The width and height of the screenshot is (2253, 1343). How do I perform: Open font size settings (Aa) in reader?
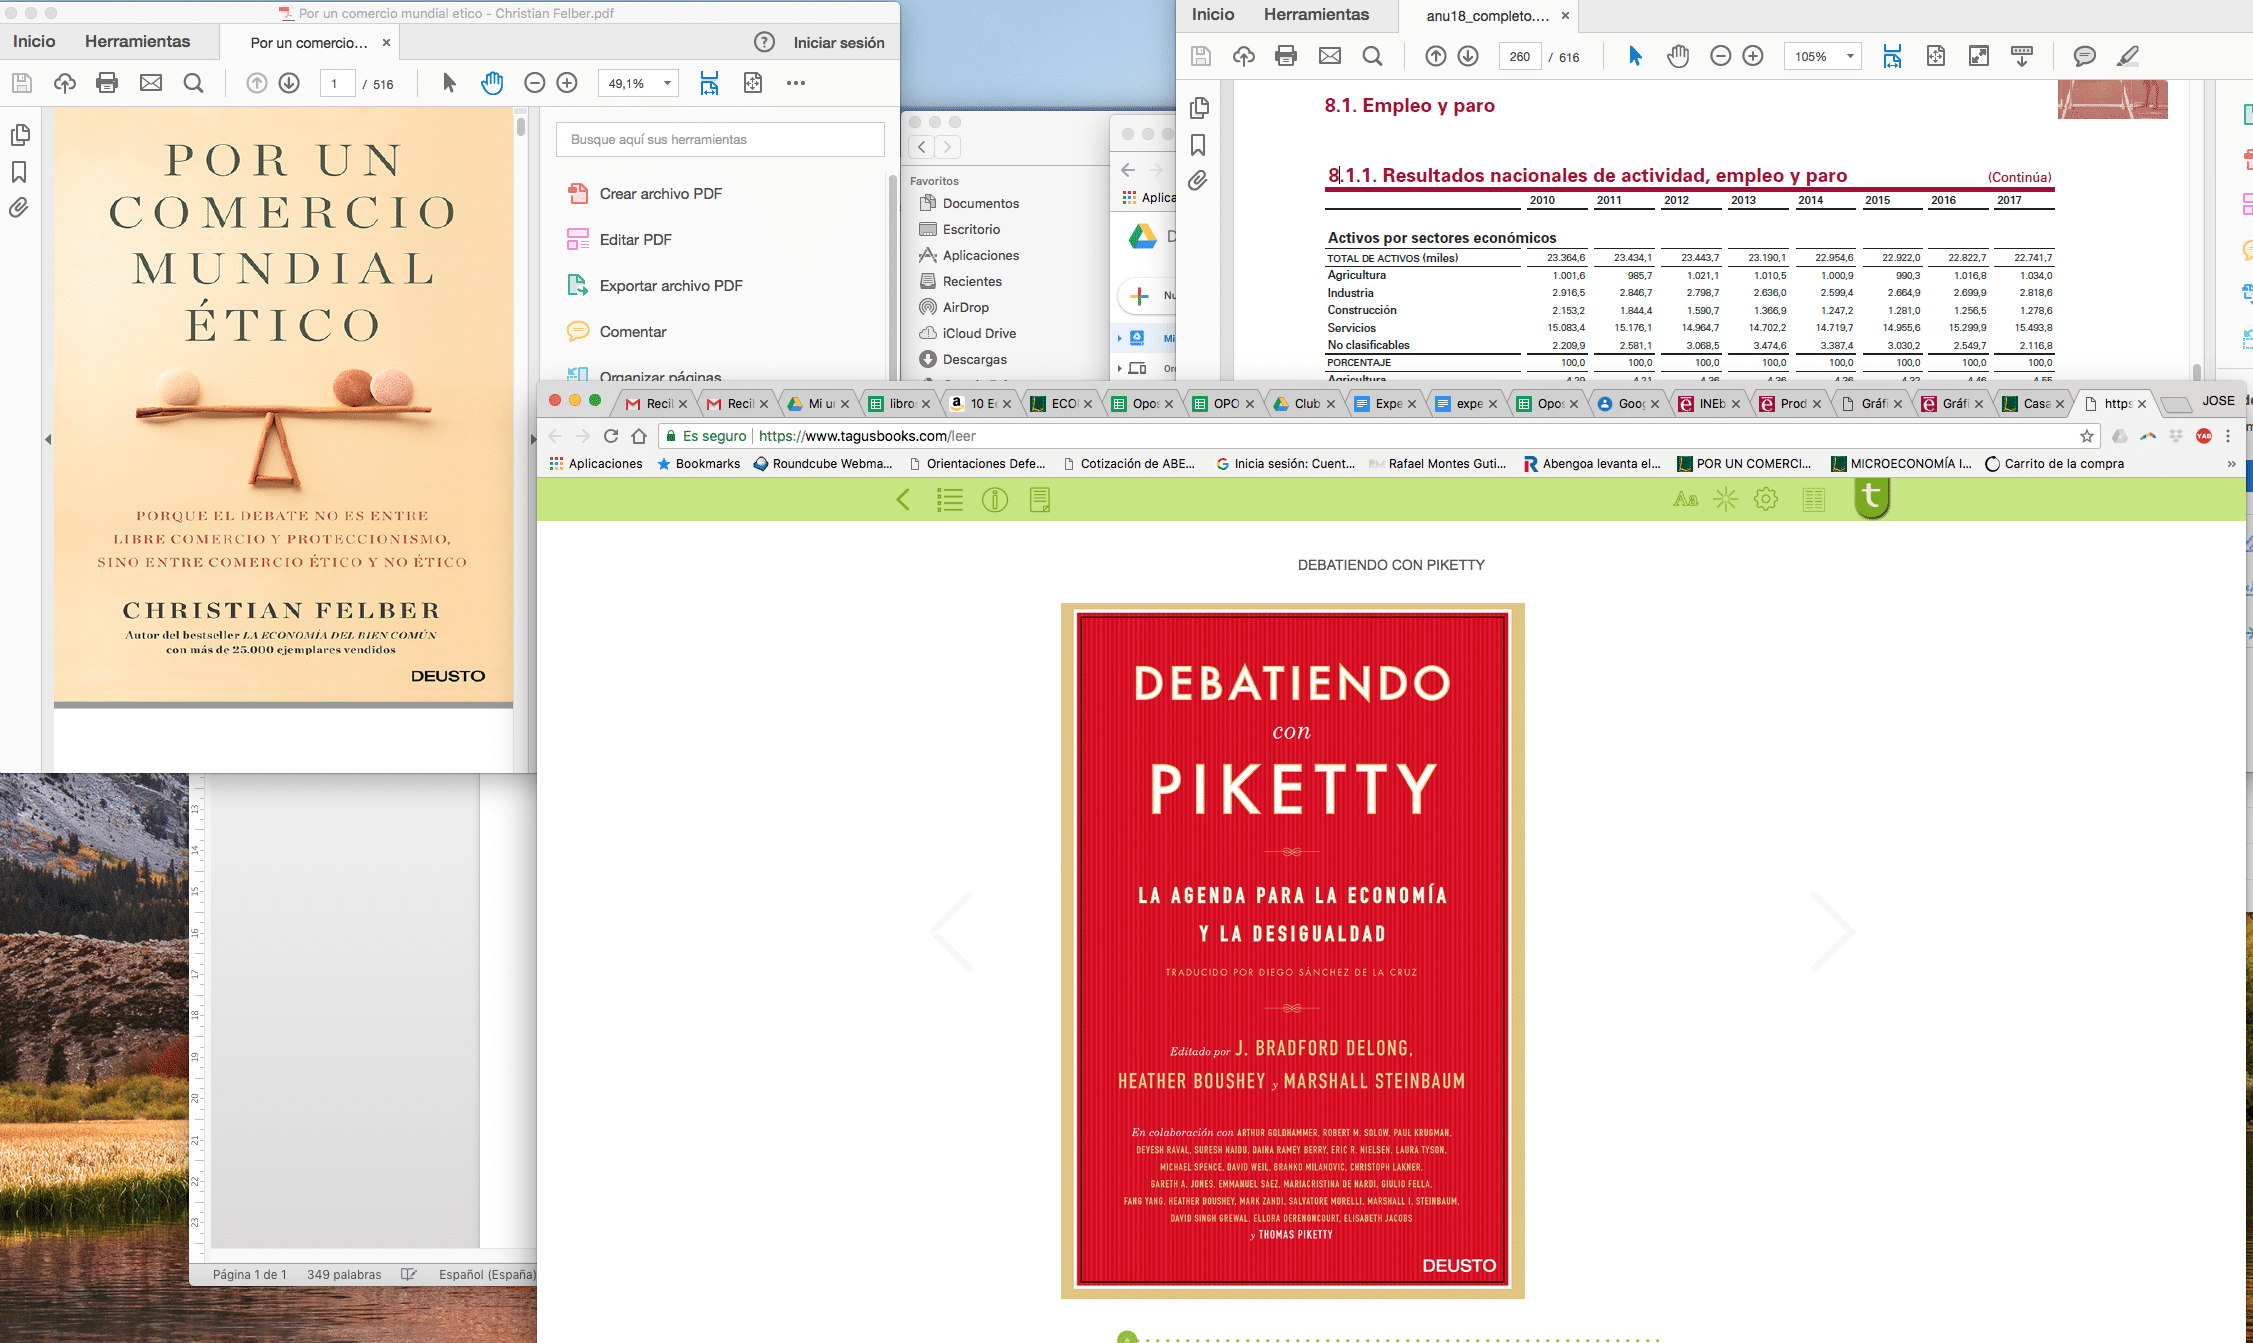click(1685, 499)
